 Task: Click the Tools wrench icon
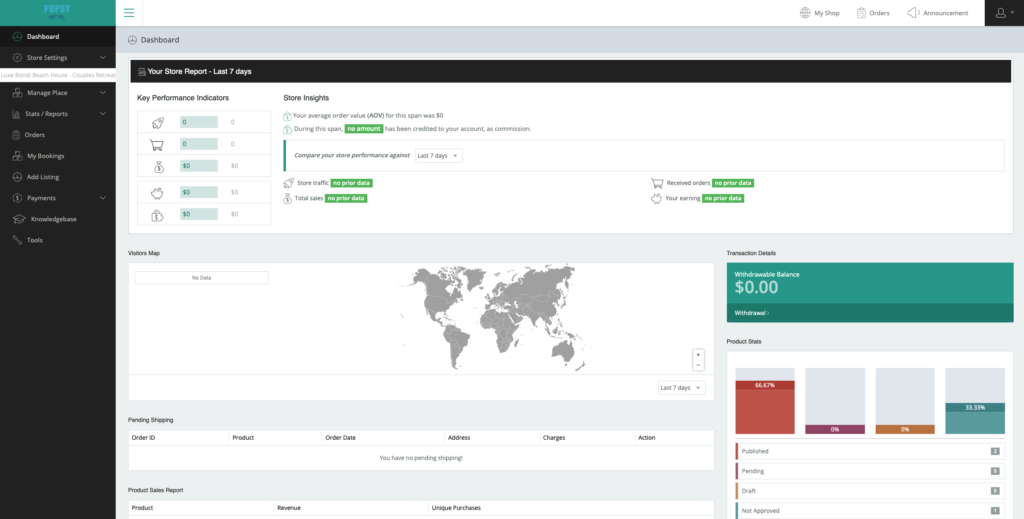tap(15, 240)
